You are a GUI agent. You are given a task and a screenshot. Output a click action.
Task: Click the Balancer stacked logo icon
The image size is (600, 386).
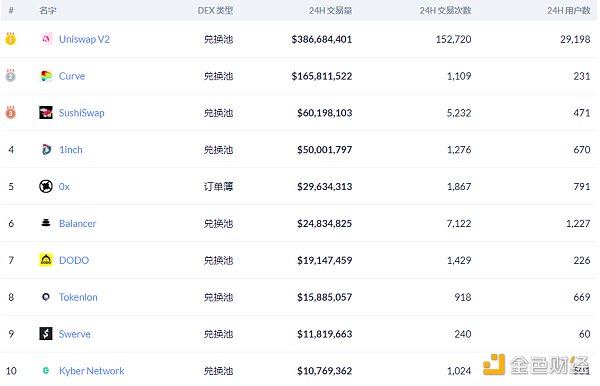tap(46, 223)
